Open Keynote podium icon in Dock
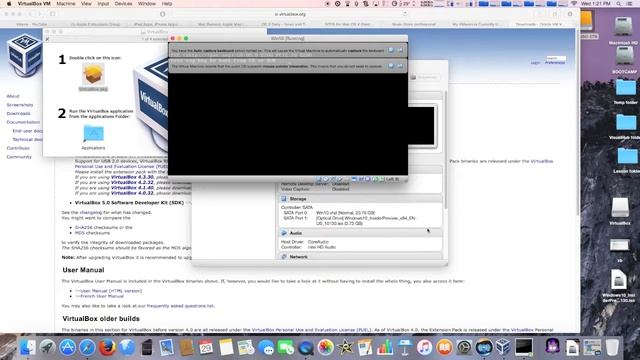 pyautogui.click(x=404, y=348)
